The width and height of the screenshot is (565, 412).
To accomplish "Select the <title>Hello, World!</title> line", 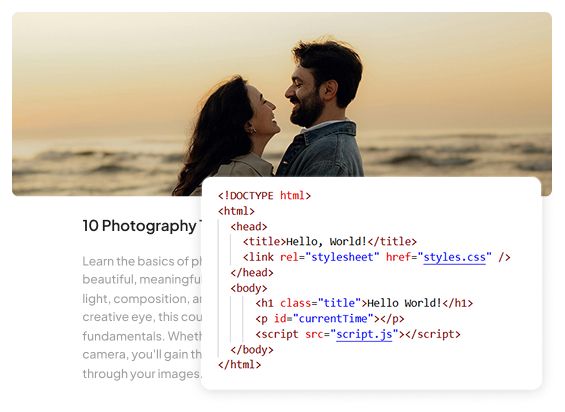I will [330, 242].
